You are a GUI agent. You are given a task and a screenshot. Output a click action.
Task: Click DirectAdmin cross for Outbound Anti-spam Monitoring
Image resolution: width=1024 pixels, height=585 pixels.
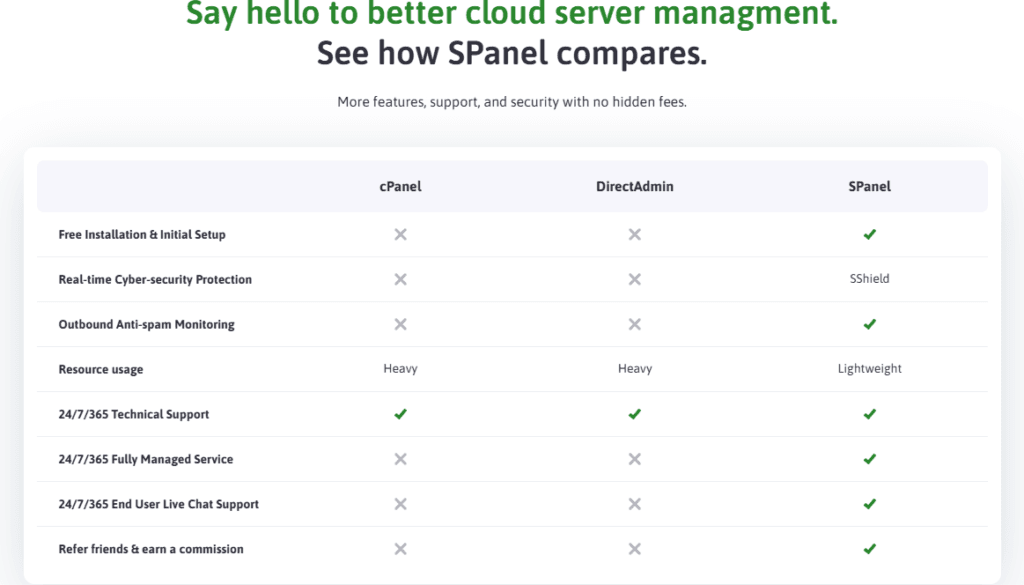(x=635, y=324)
